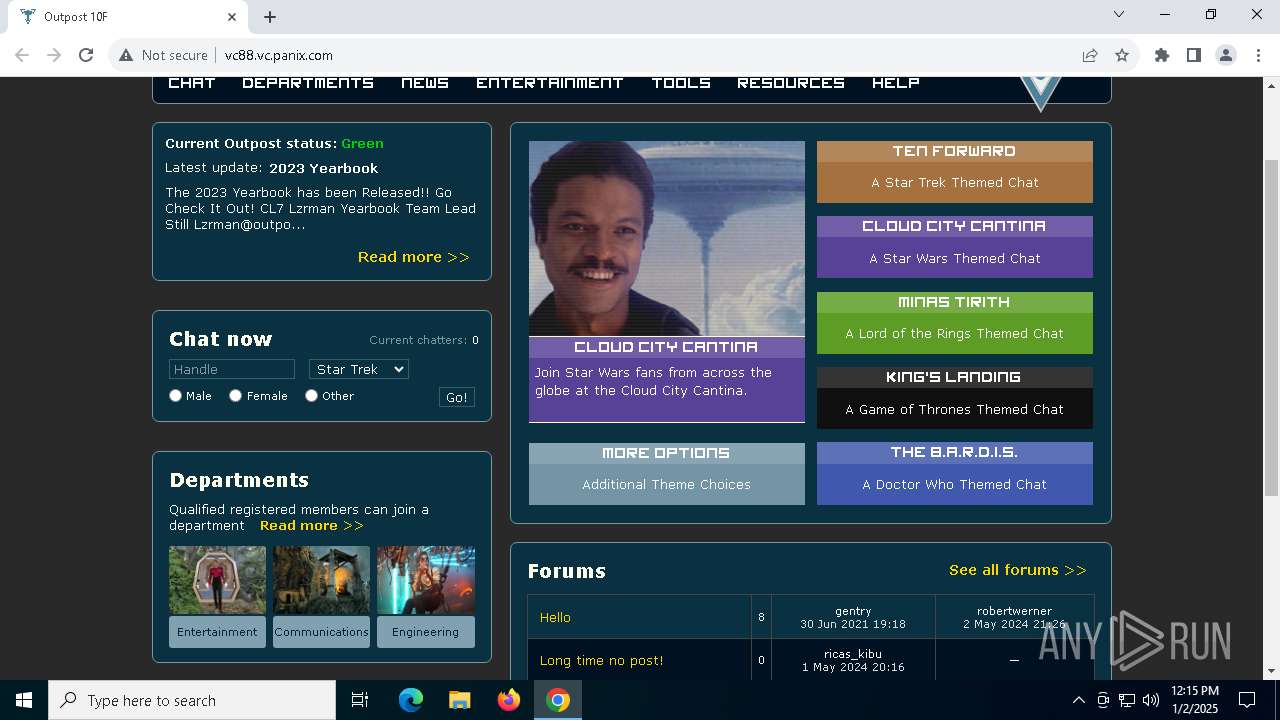Select the Female radio button

click(236, 396)
